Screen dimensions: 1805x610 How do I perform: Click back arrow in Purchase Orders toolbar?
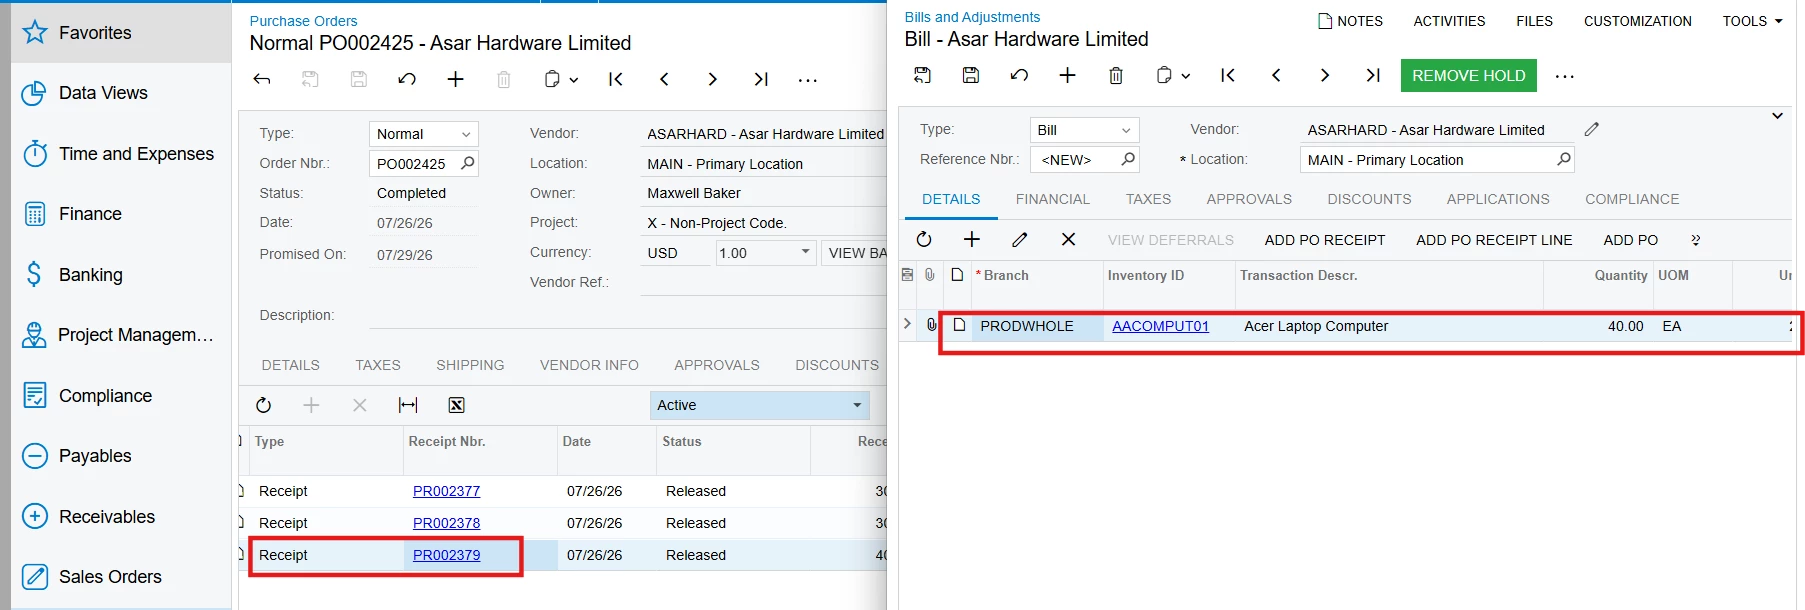262,79
